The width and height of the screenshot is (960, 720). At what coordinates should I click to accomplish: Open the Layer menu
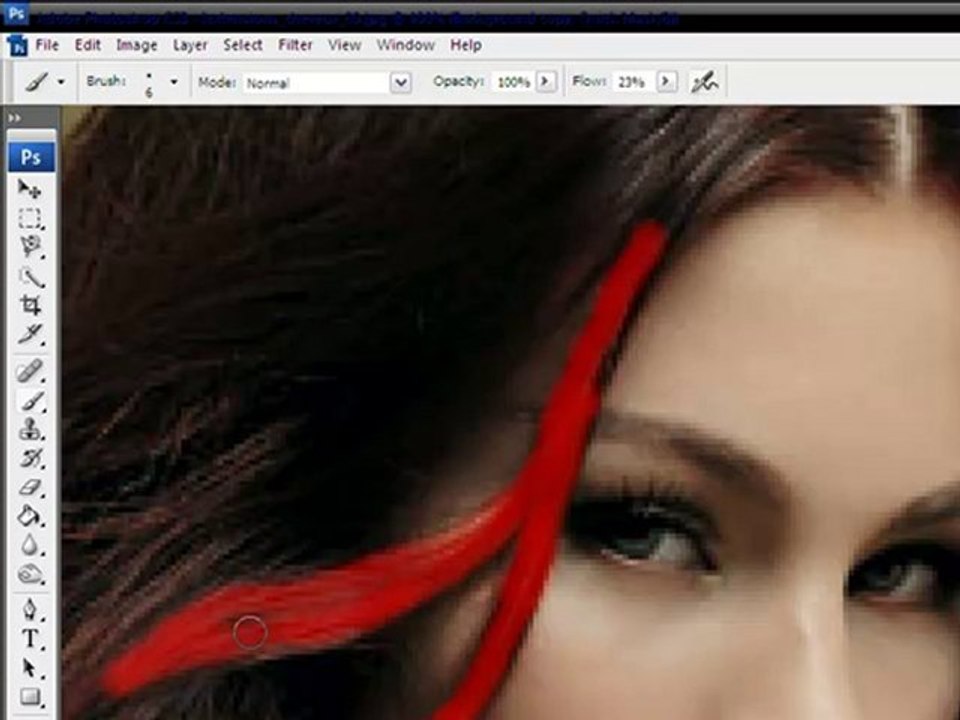190,45
